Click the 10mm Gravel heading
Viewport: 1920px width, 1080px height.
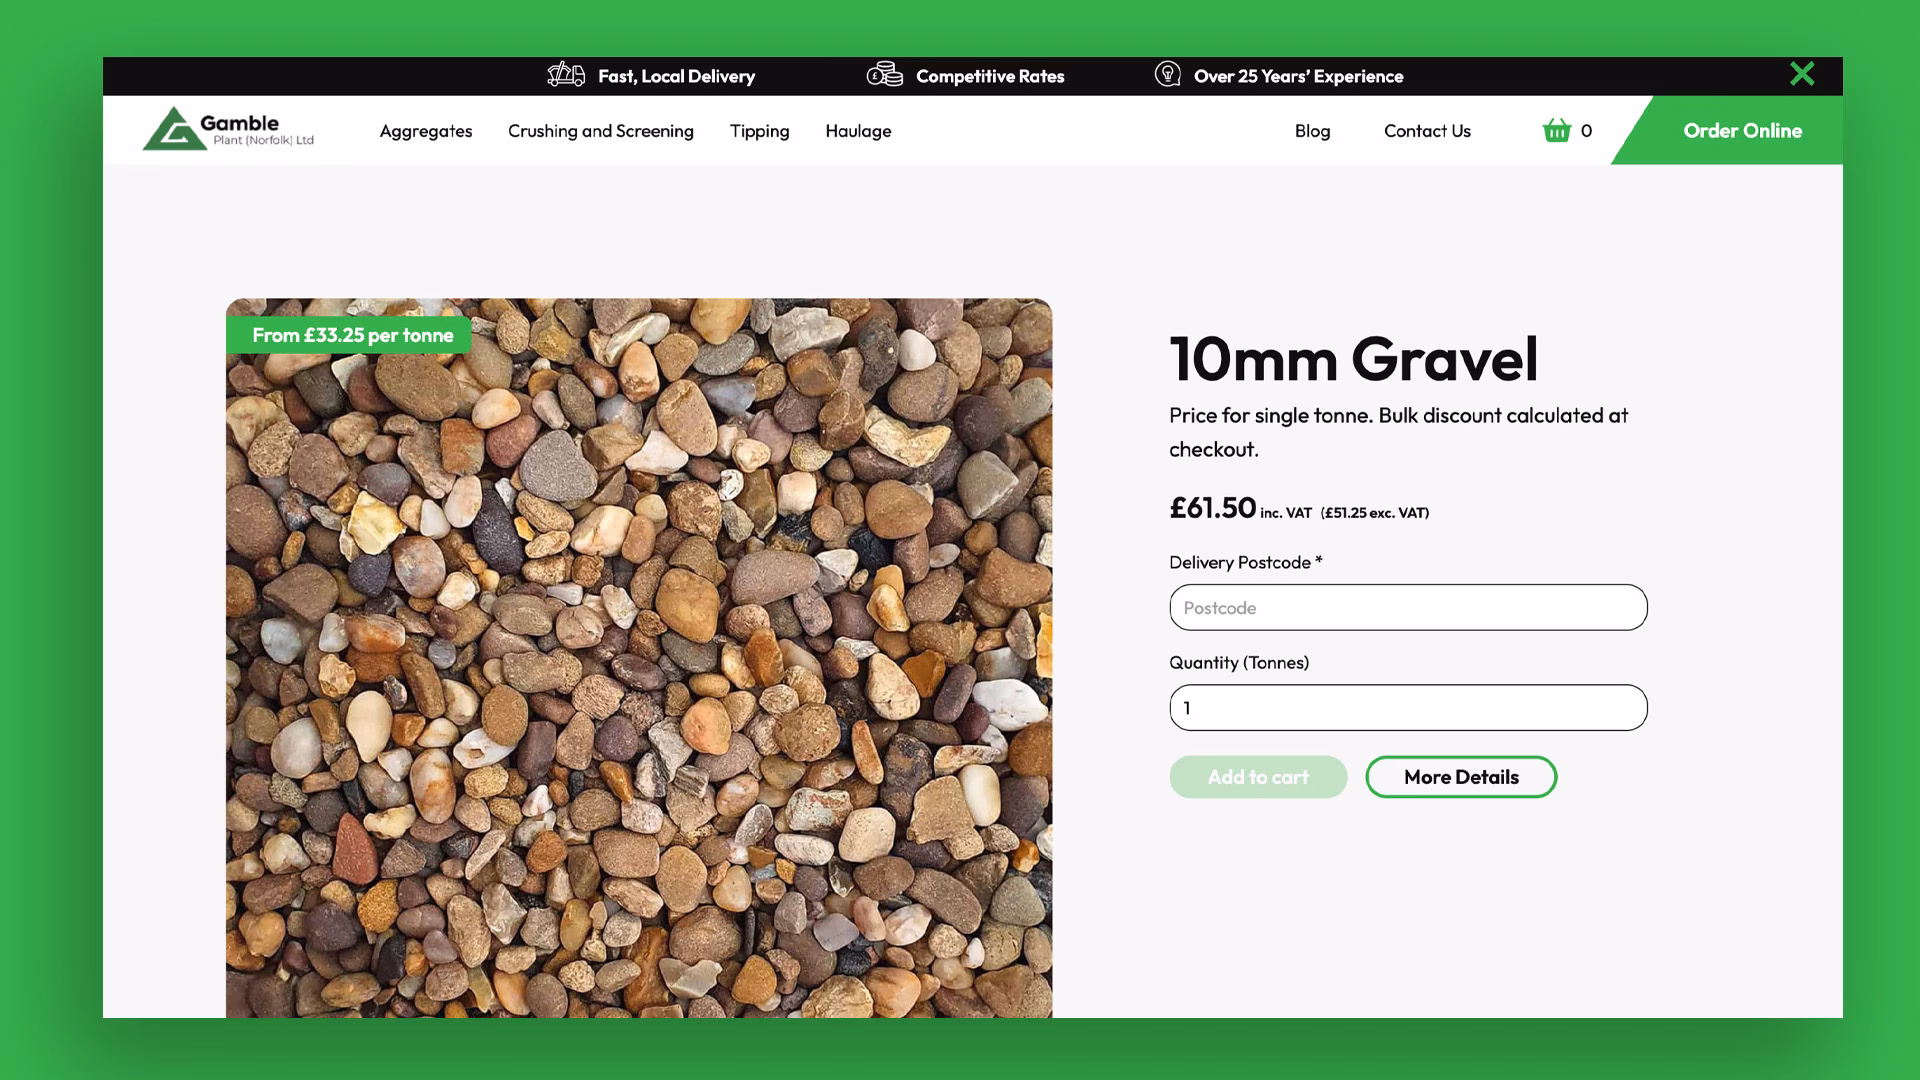pos(1352,359)
